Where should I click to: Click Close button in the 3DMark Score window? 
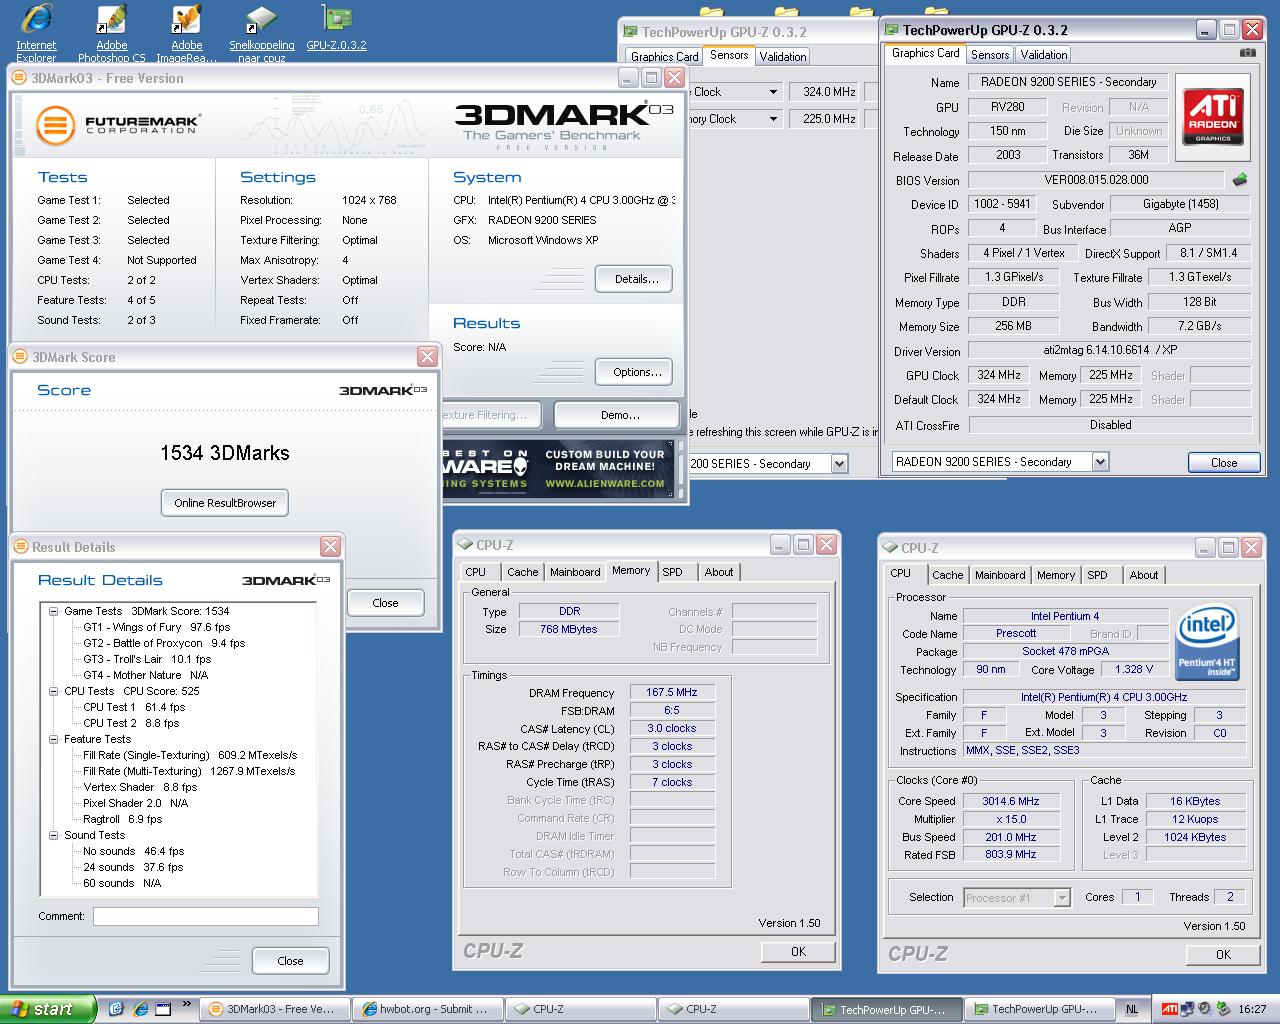[x=385, y=603]
